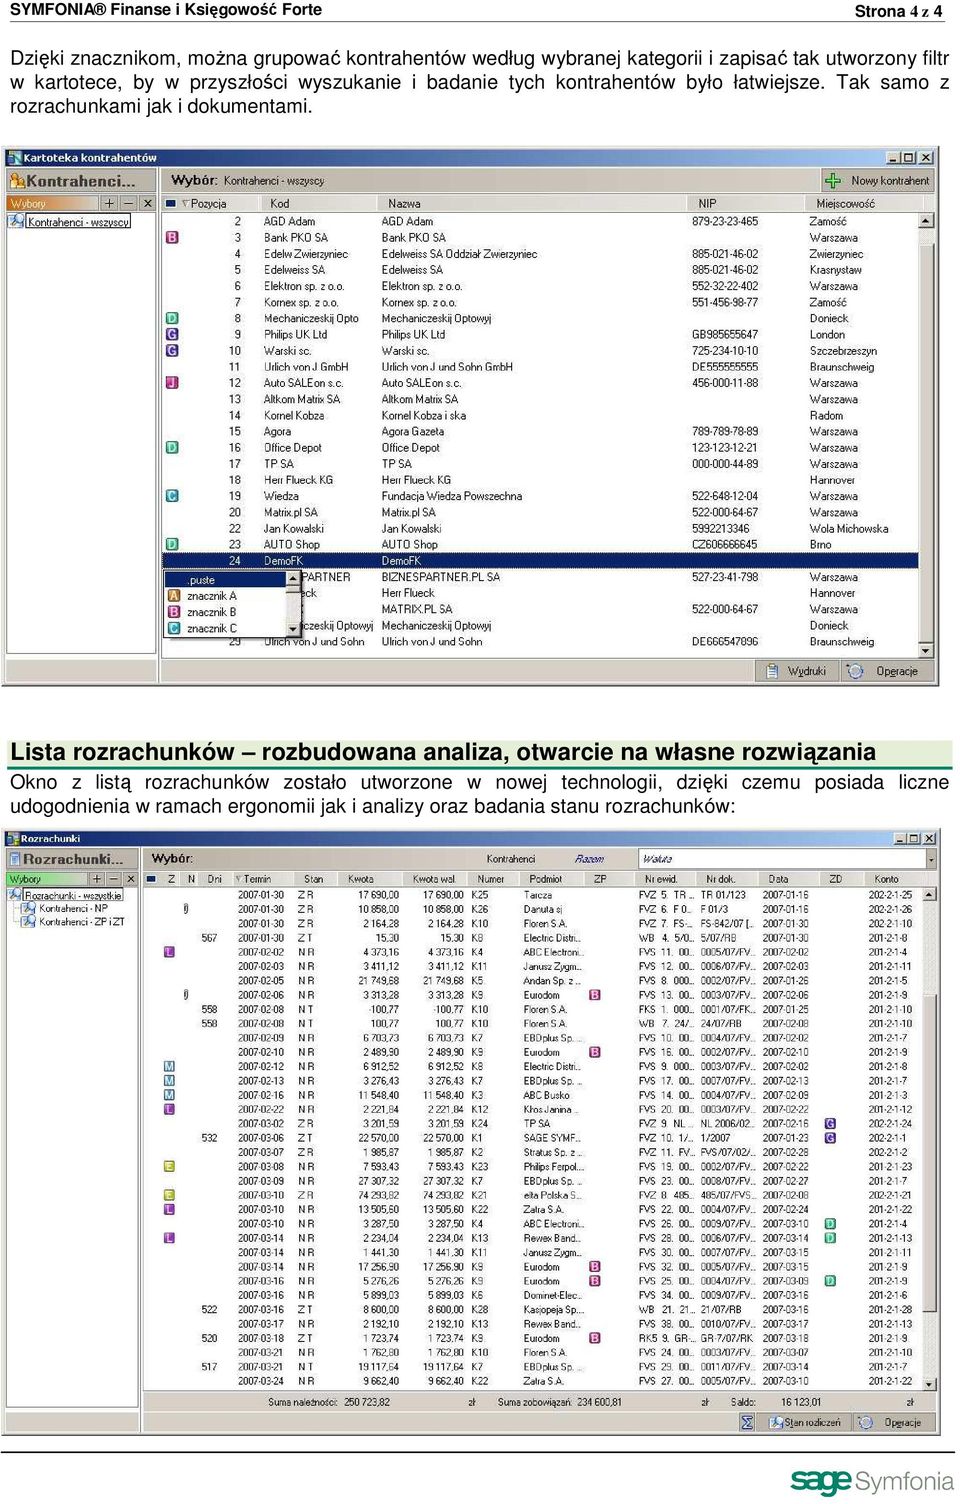
Task: Open the Rozrachunki... panel header
Action: tap(71, 859)
